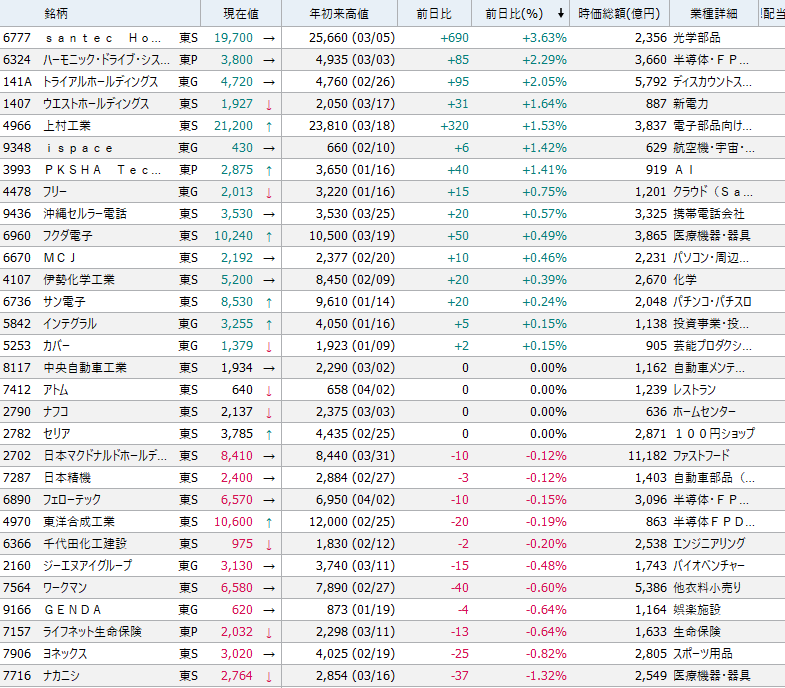Click 中央自動車工業 stock name

point(85,368)
